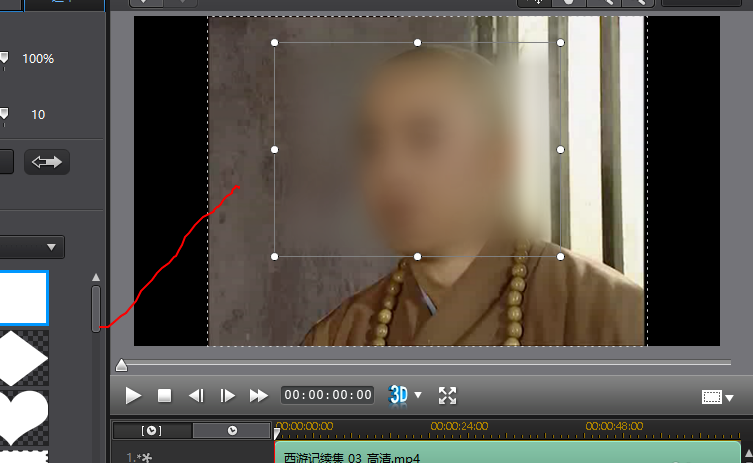Click the bottom-right mask selection handle

point(560,257)
